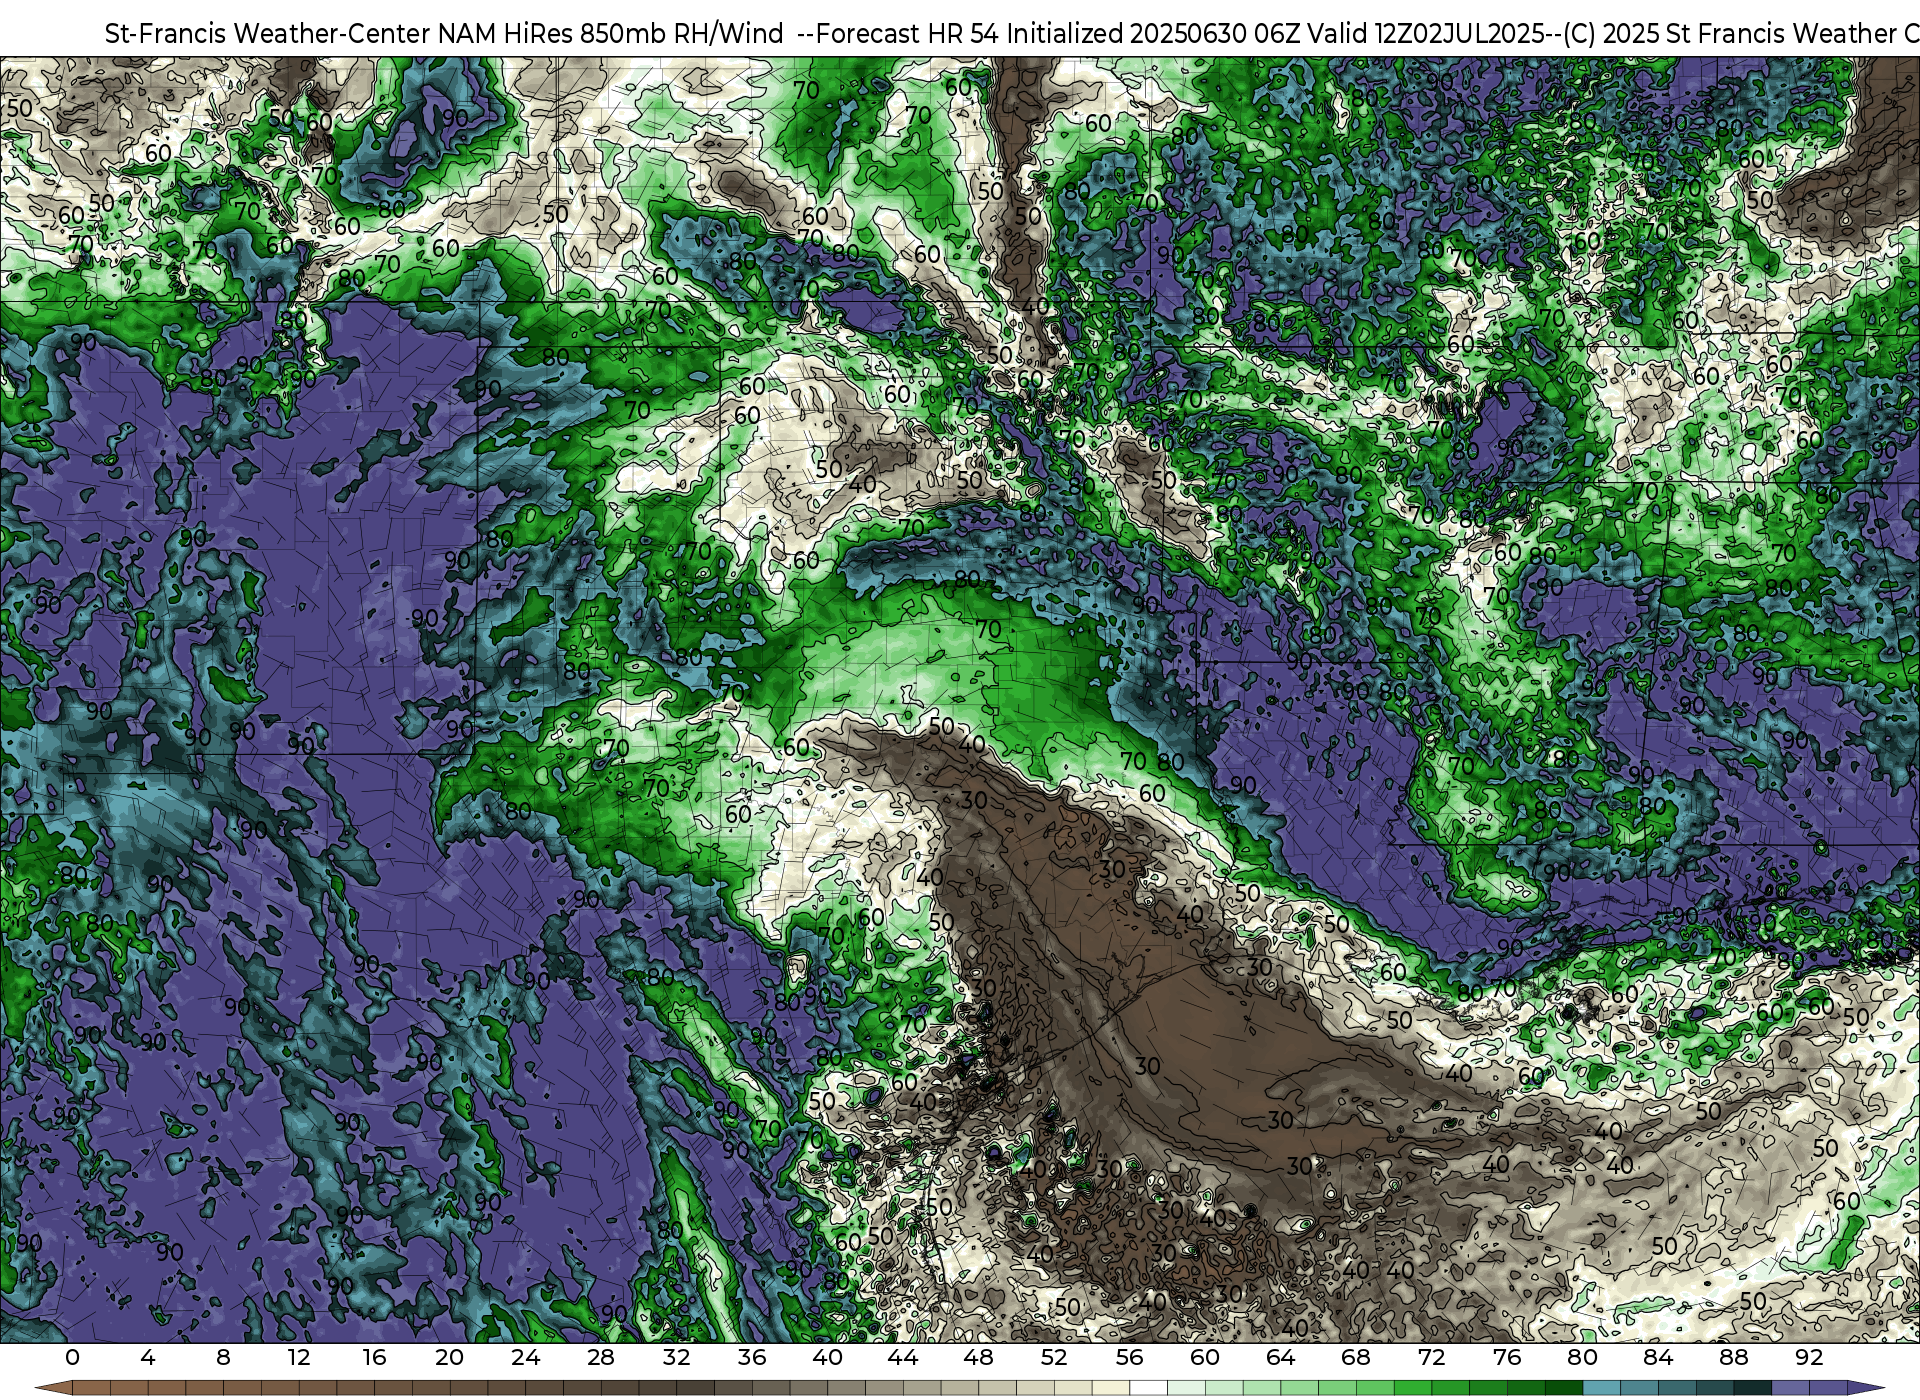Viewport: 1920px width, 1400px height.
Task: Click the legend scale label "64"
Action: [1280, 1357]
